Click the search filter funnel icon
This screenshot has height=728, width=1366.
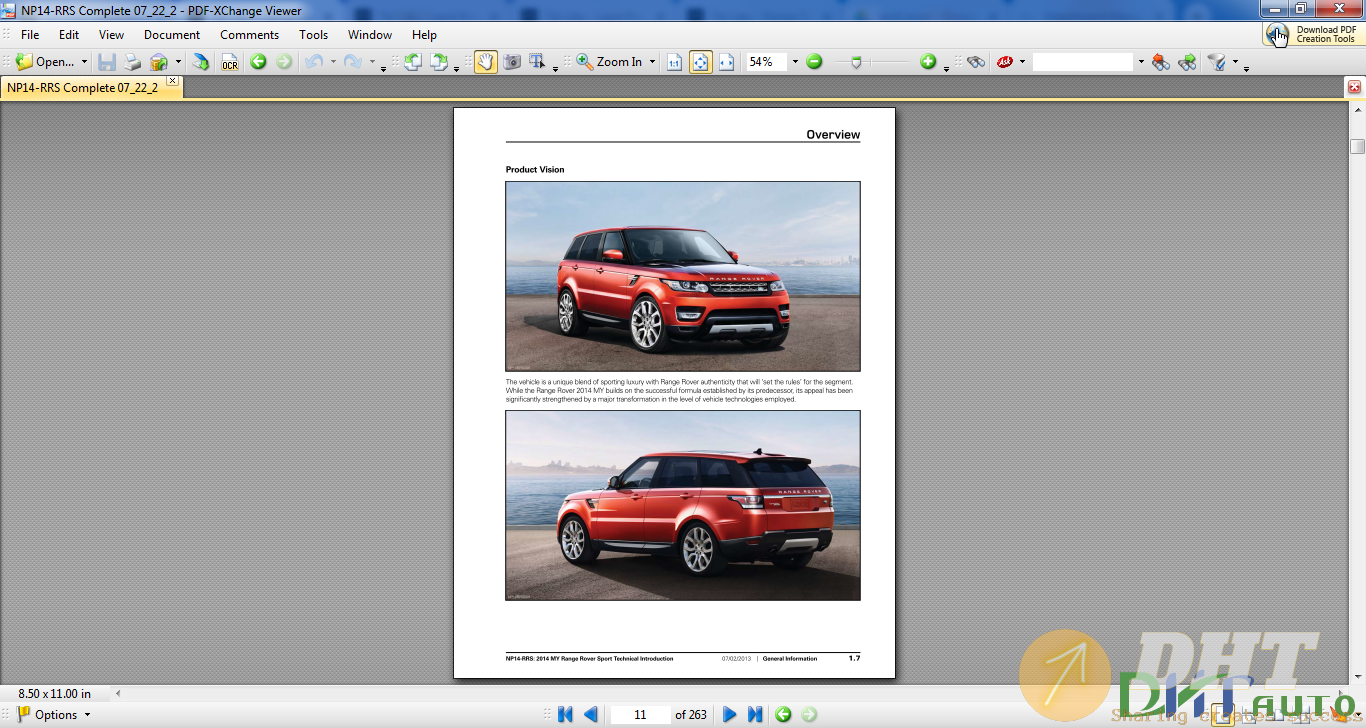click(1217, 62)
